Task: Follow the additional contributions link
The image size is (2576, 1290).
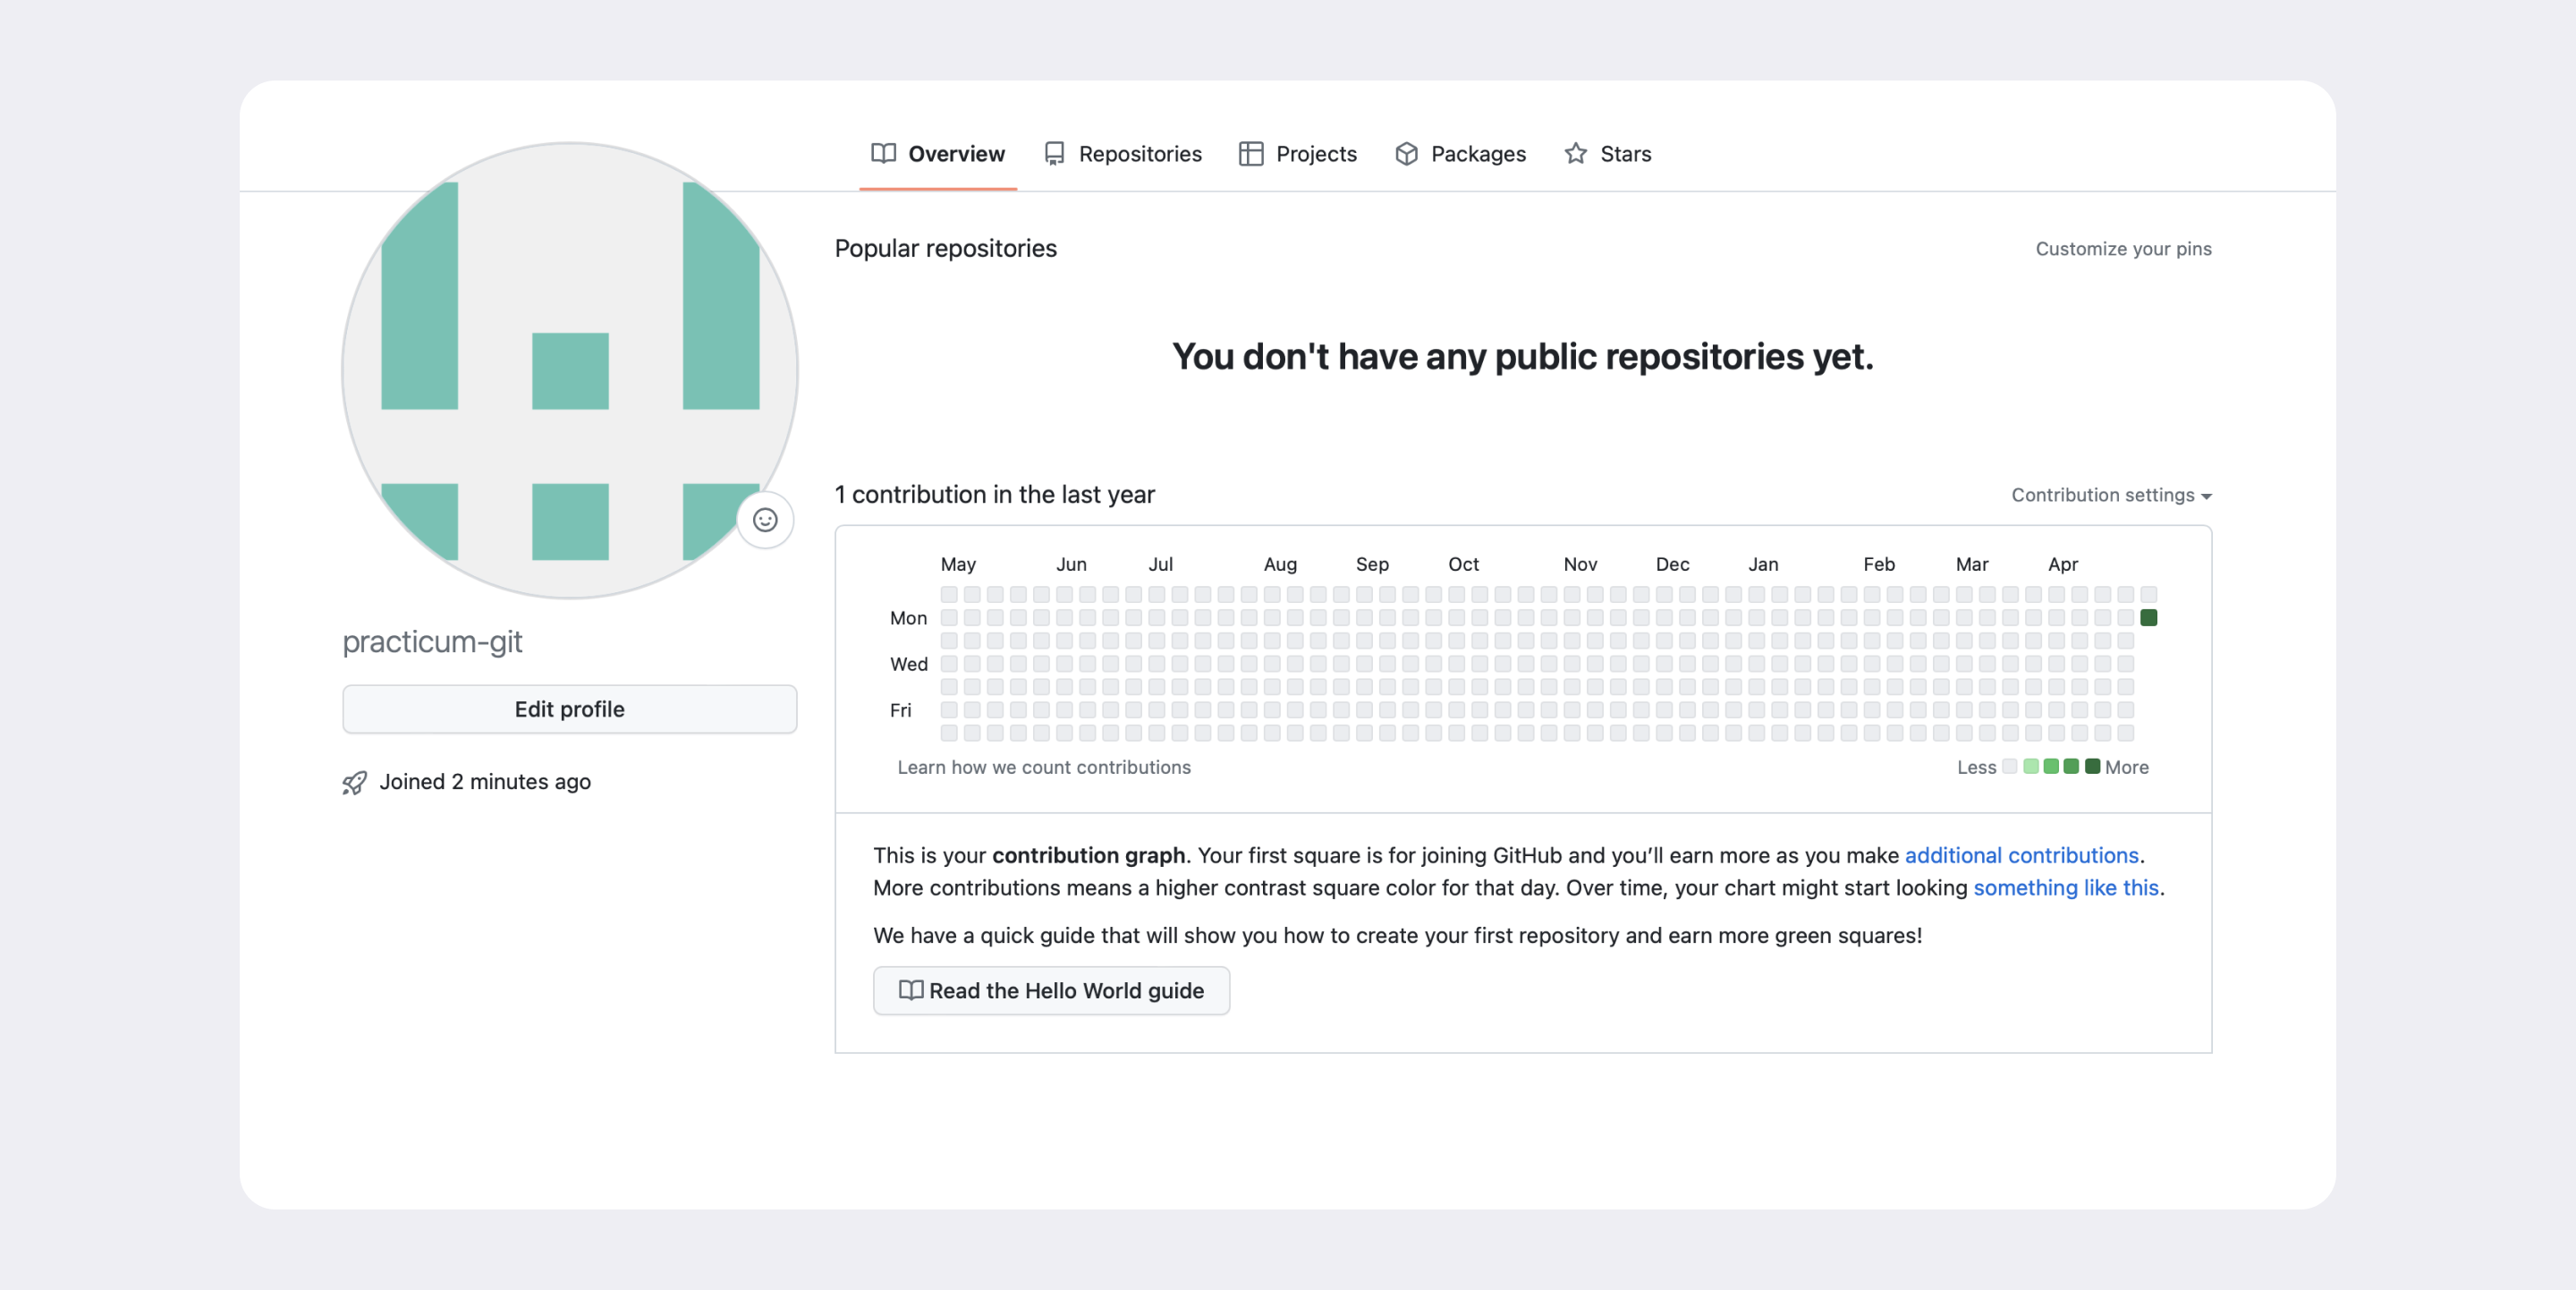Action: [2021, 855]
